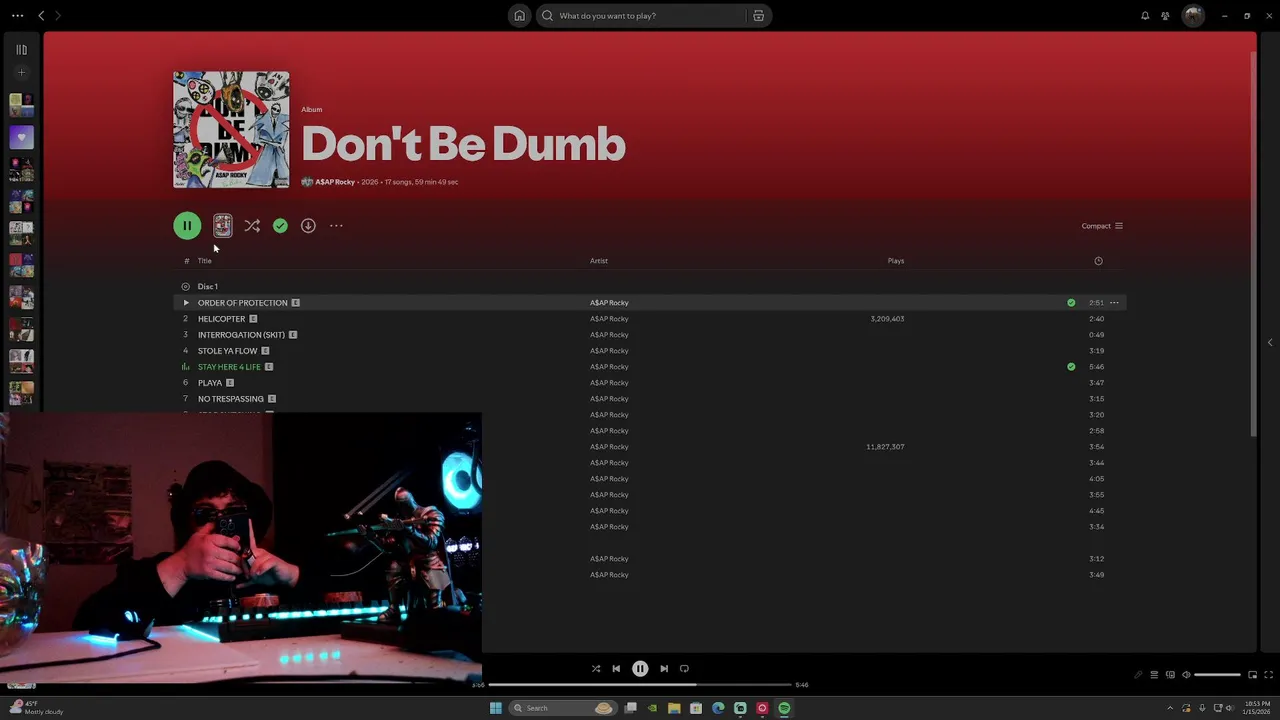The width and height of the screenshot is (1280, 720).
Task: Open the Browse icon in search bar
Action: point(758,16)
